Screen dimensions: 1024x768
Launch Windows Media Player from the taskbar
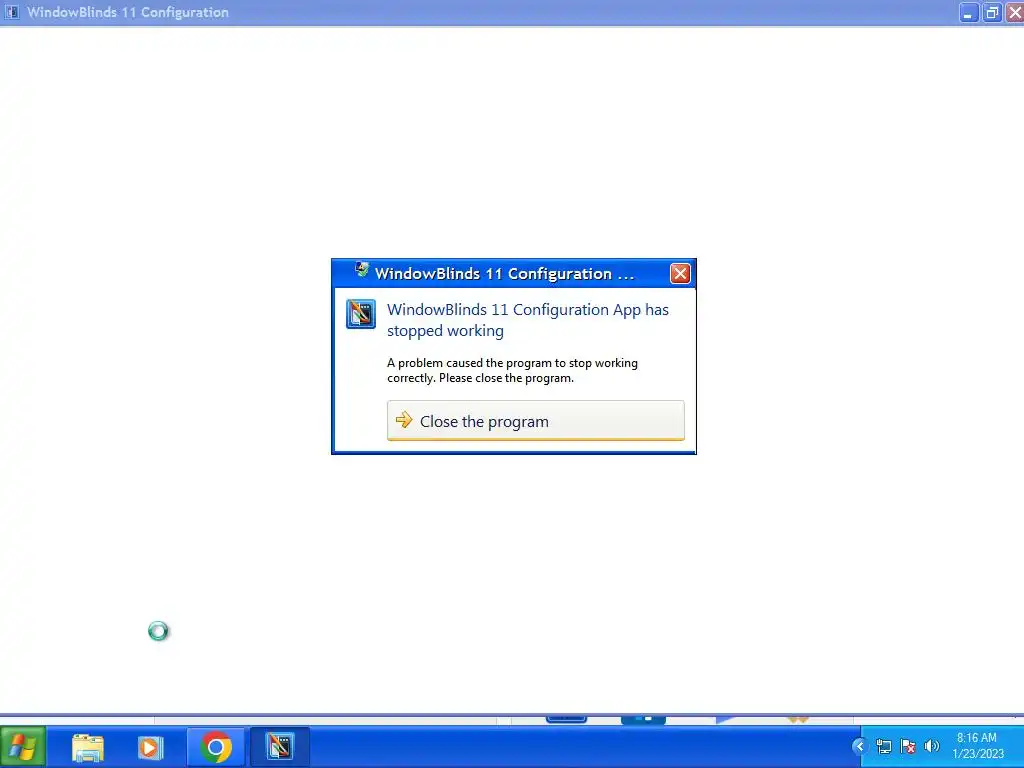point(150,747)
